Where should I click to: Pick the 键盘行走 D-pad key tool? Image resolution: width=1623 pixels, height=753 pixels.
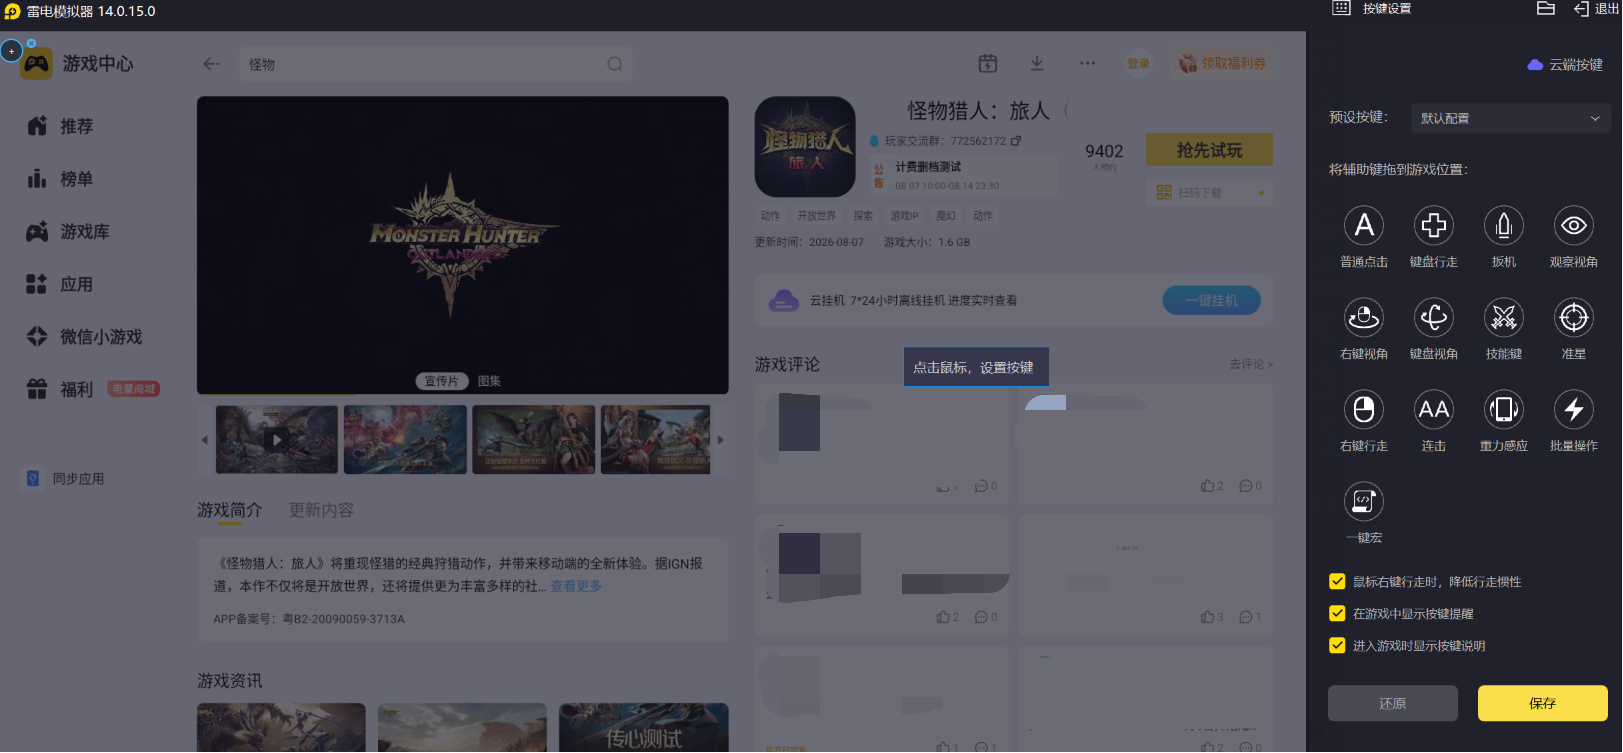(x=1434, y=226)
